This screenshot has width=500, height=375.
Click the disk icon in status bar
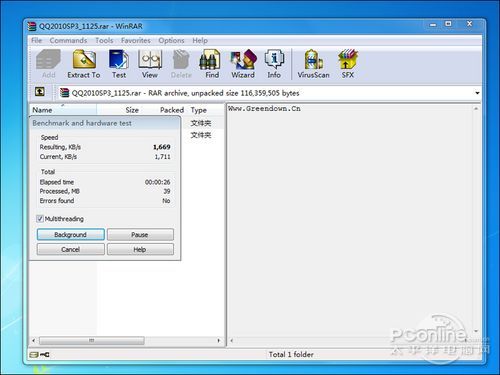34,355
